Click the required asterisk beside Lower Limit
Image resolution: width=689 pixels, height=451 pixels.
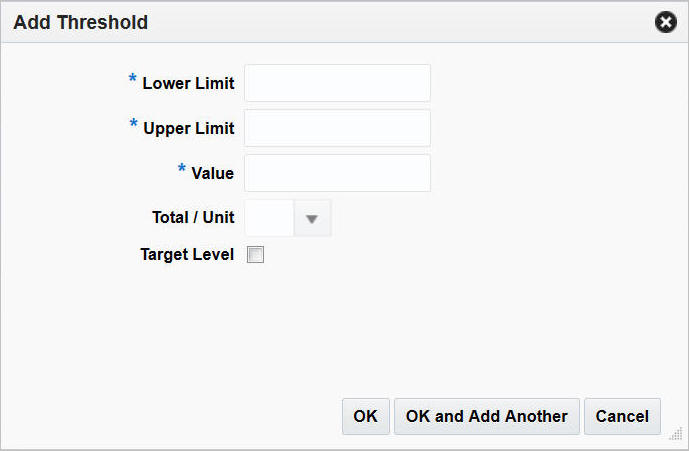coord(133,80)
